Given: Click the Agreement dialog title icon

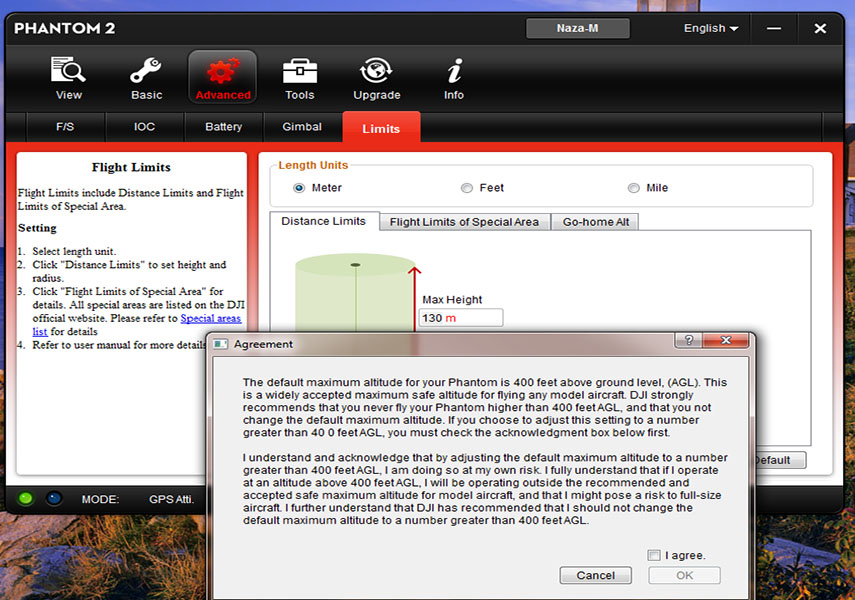Looking at the screenshot, I should point(220,344).
